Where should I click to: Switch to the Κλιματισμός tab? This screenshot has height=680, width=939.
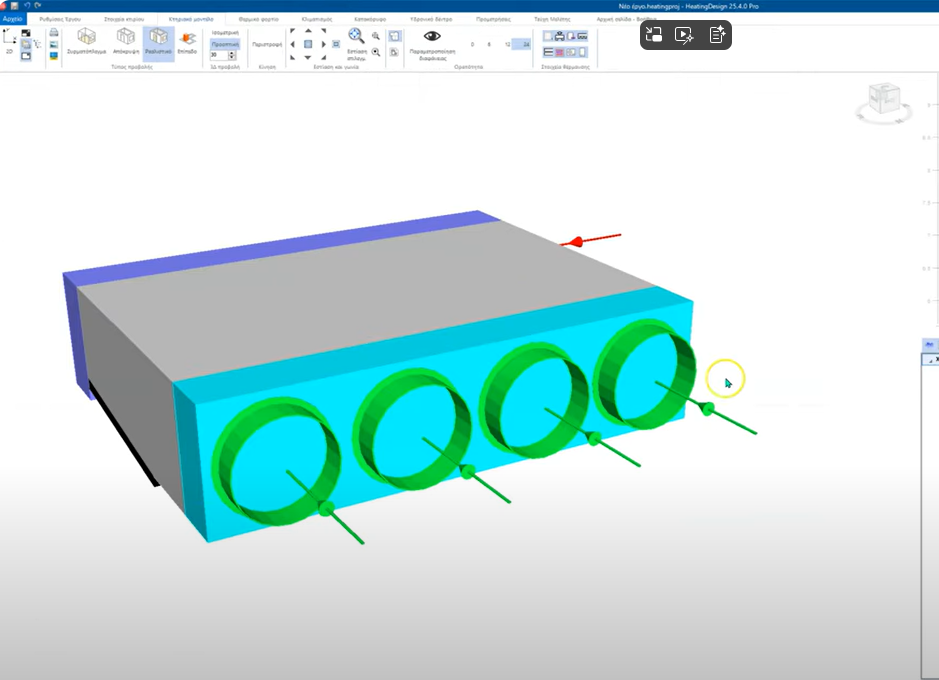click(x=317, y=19)
